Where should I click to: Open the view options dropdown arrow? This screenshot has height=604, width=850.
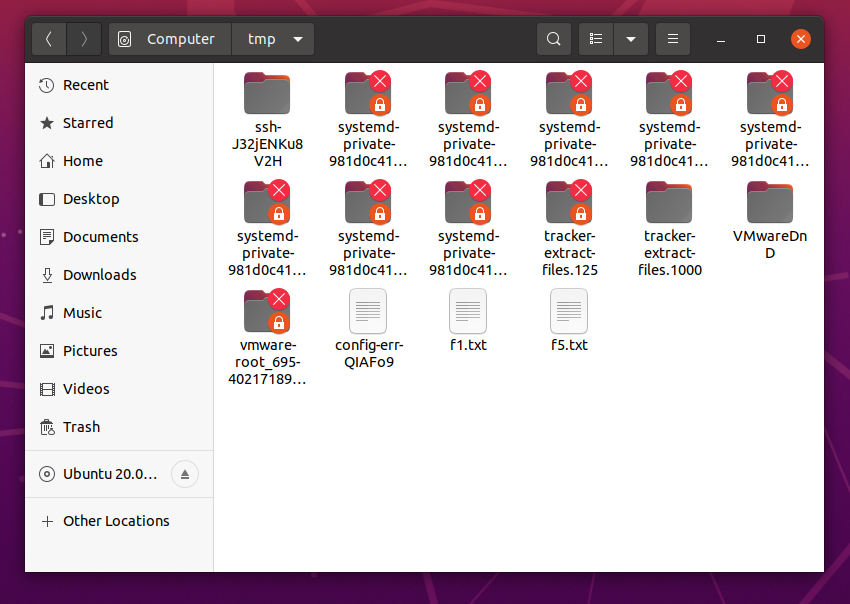tap(631, 38)
